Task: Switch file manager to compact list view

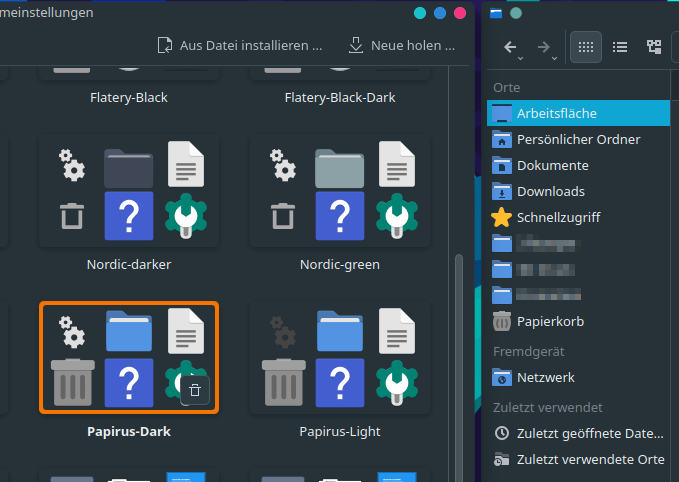Action: (620, 47)
